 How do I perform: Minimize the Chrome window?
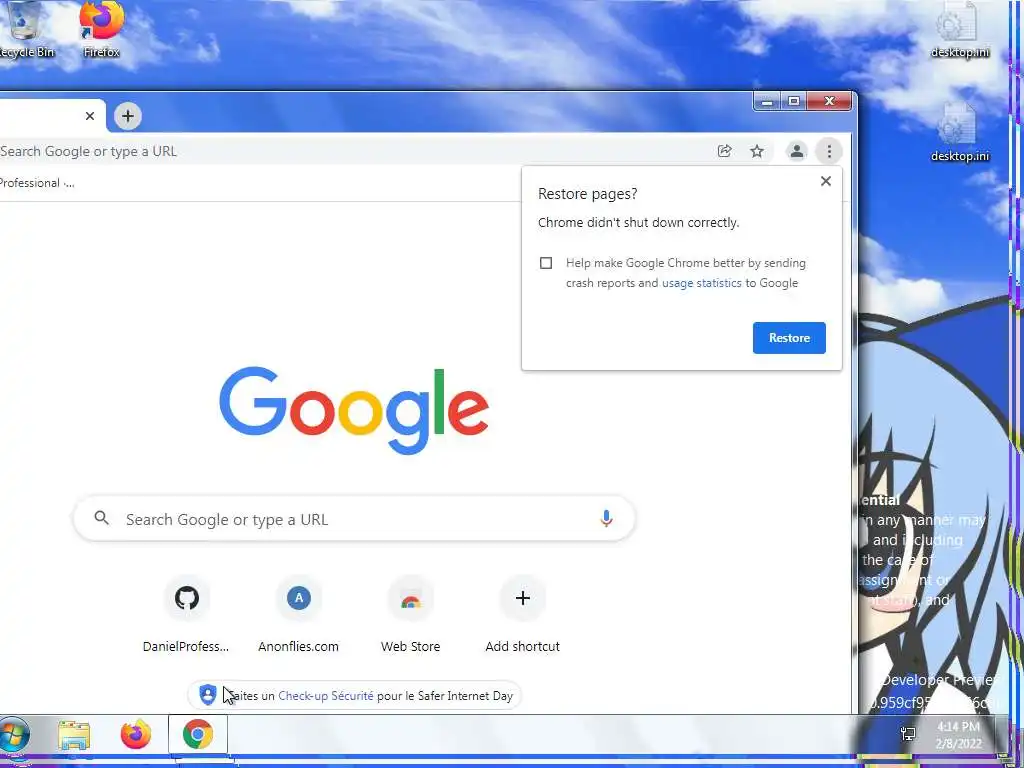click(x=767, y=101)
